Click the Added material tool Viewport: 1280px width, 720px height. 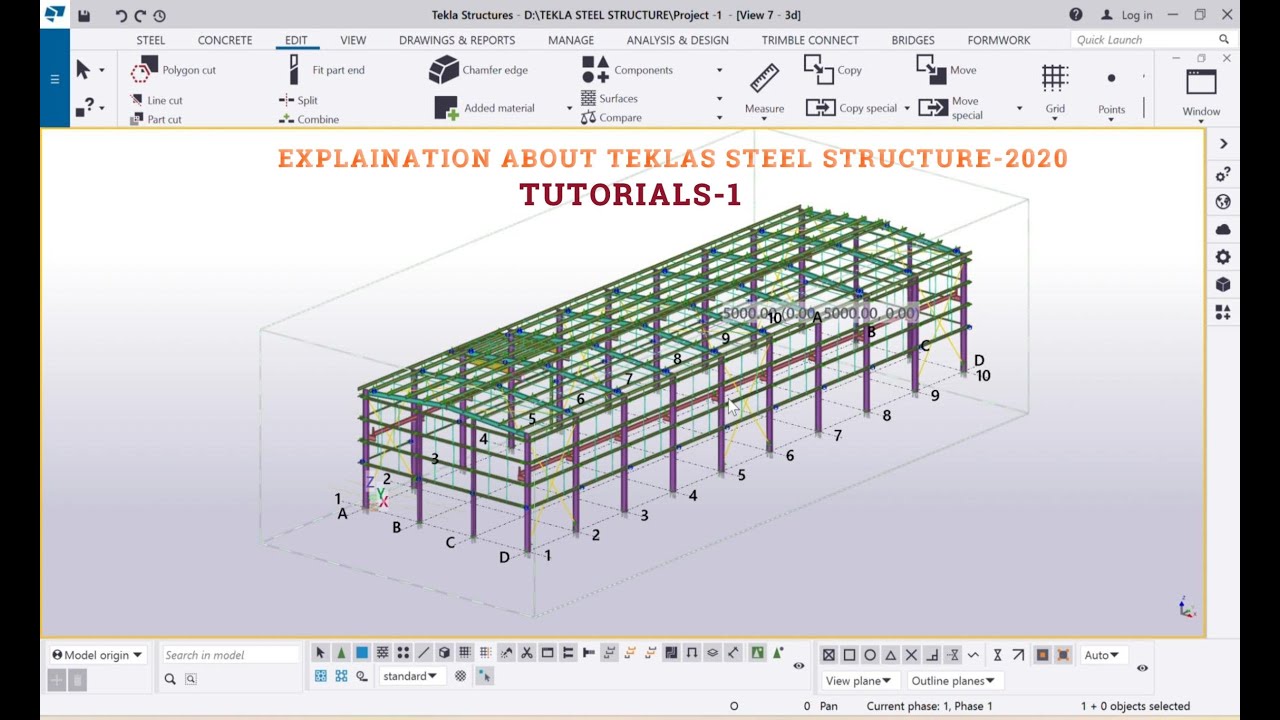click(x=485, y=108)
